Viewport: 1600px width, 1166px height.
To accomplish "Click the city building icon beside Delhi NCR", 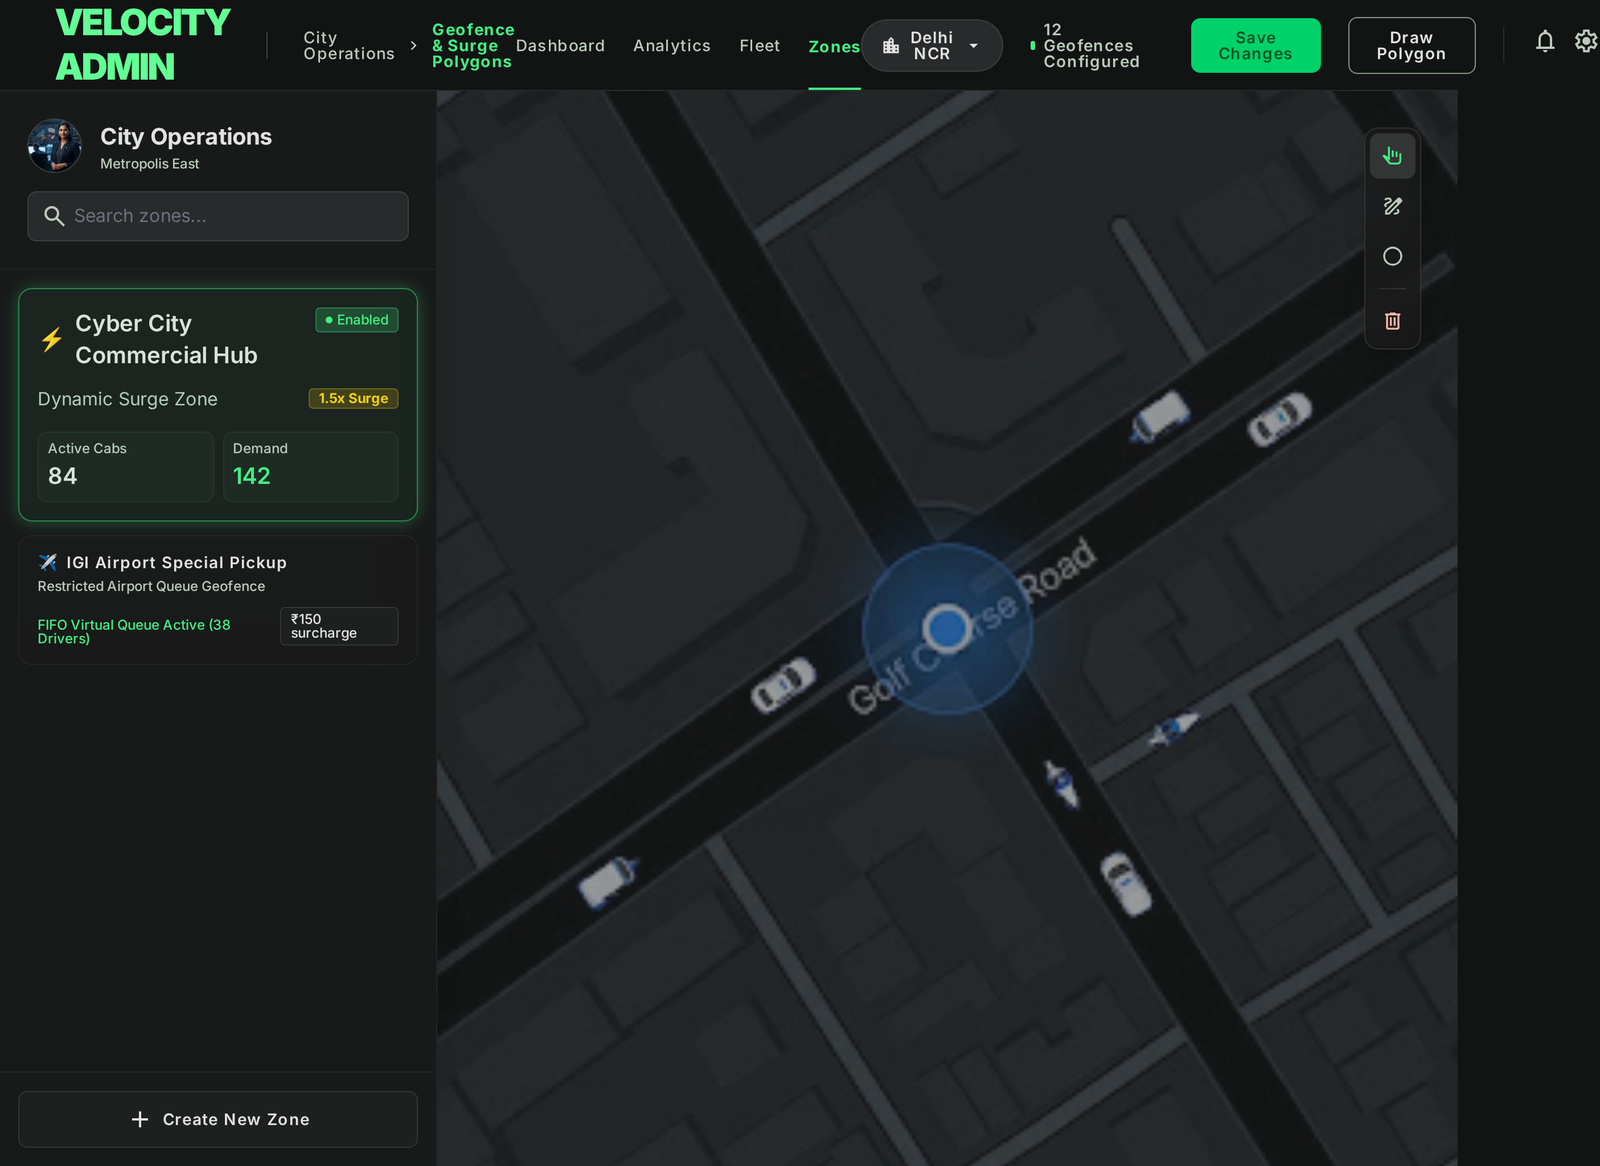I will 891,46.
